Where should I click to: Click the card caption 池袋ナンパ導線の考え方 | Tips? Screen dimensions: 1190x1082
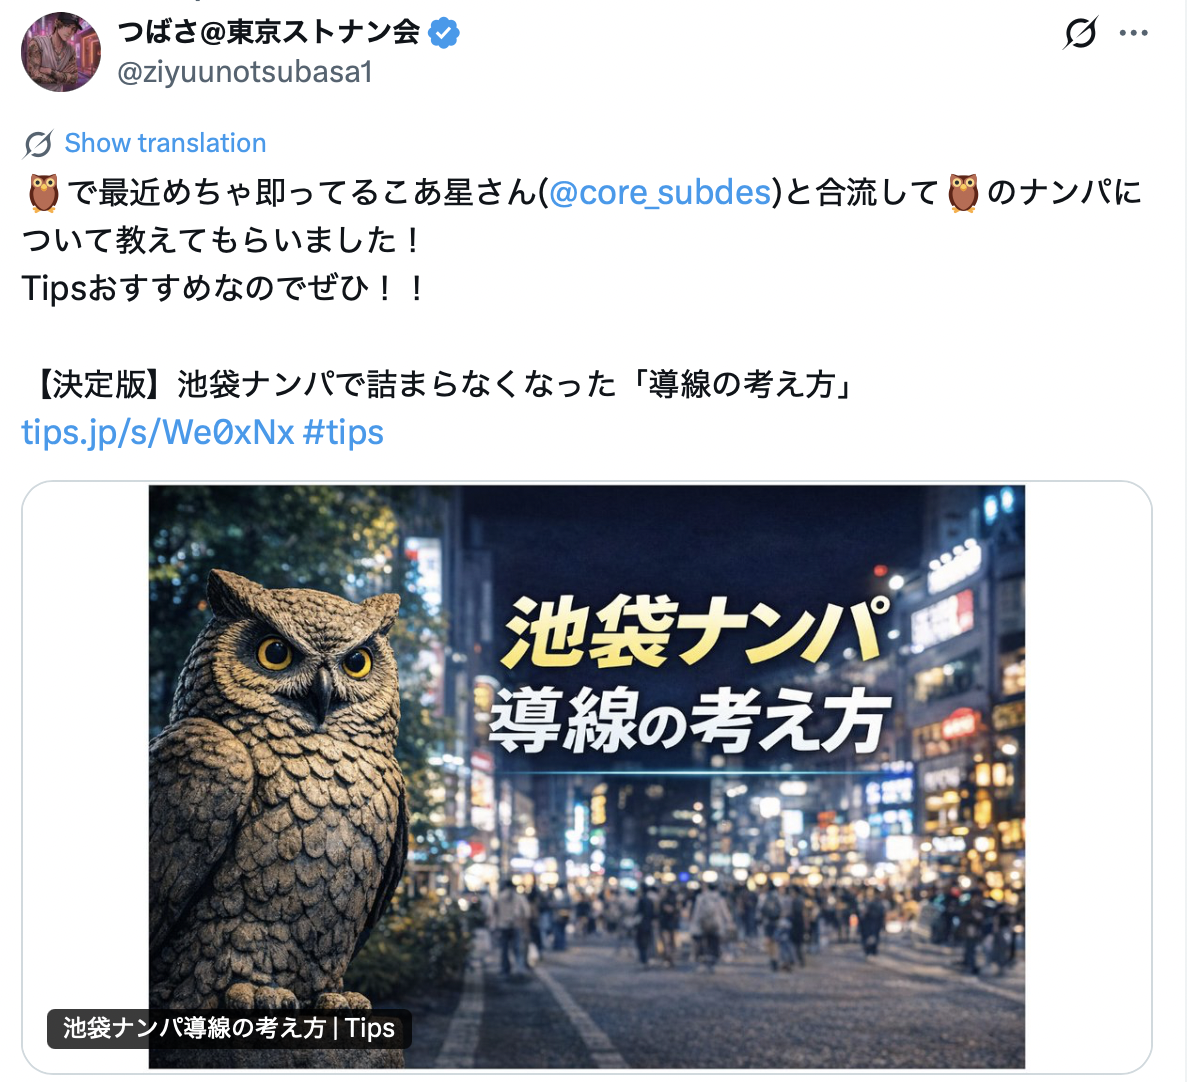[x=229, y=1028]
